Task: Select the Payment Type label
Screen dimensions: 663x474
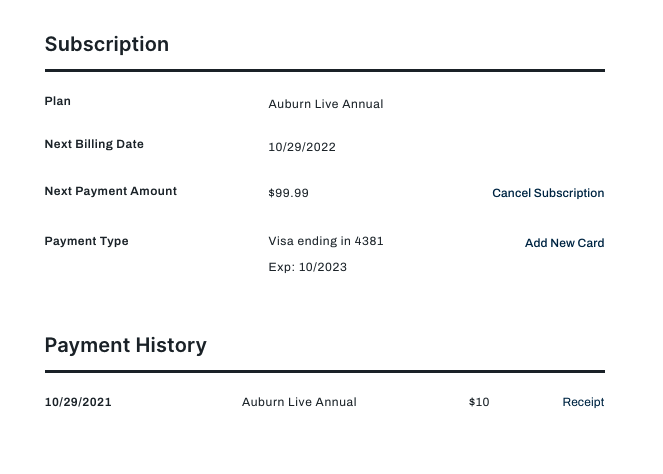Action: [87, 241]
